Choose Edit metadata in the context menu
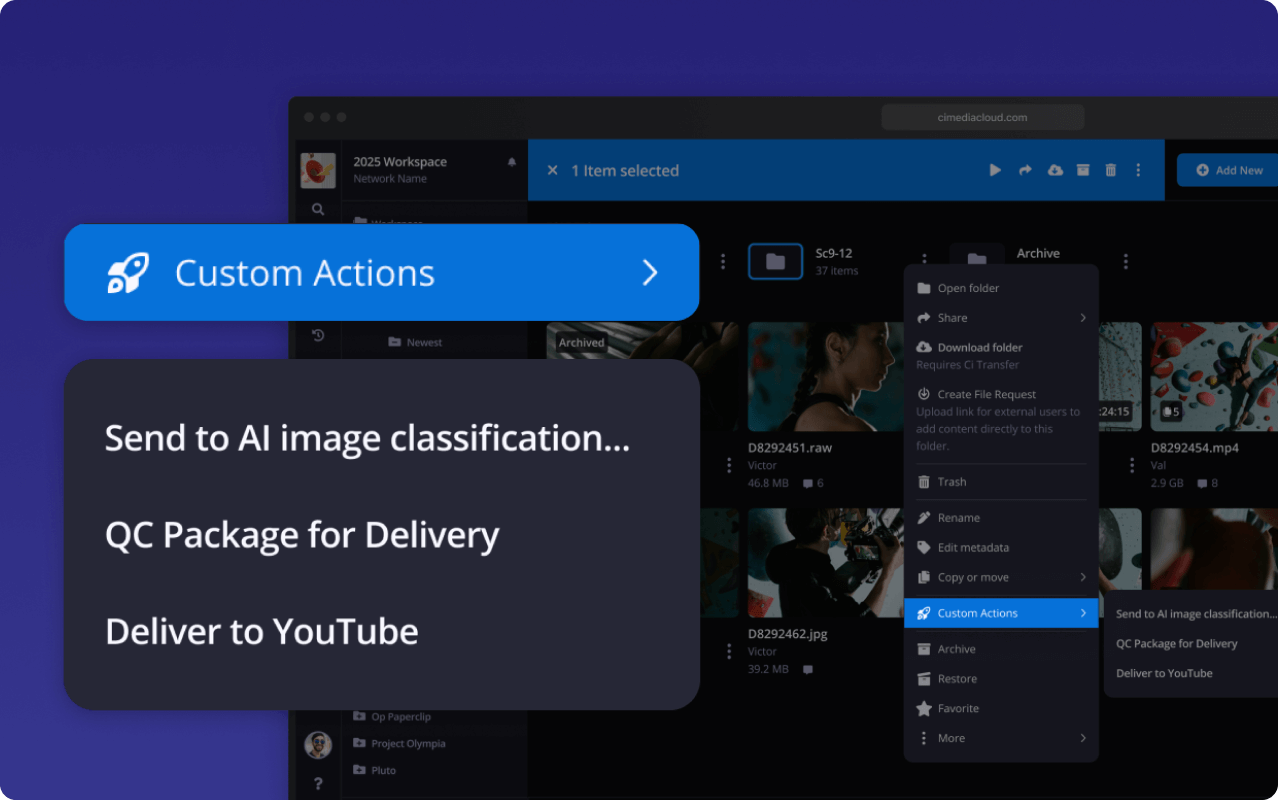1278x800 pixels. (972, 548)
